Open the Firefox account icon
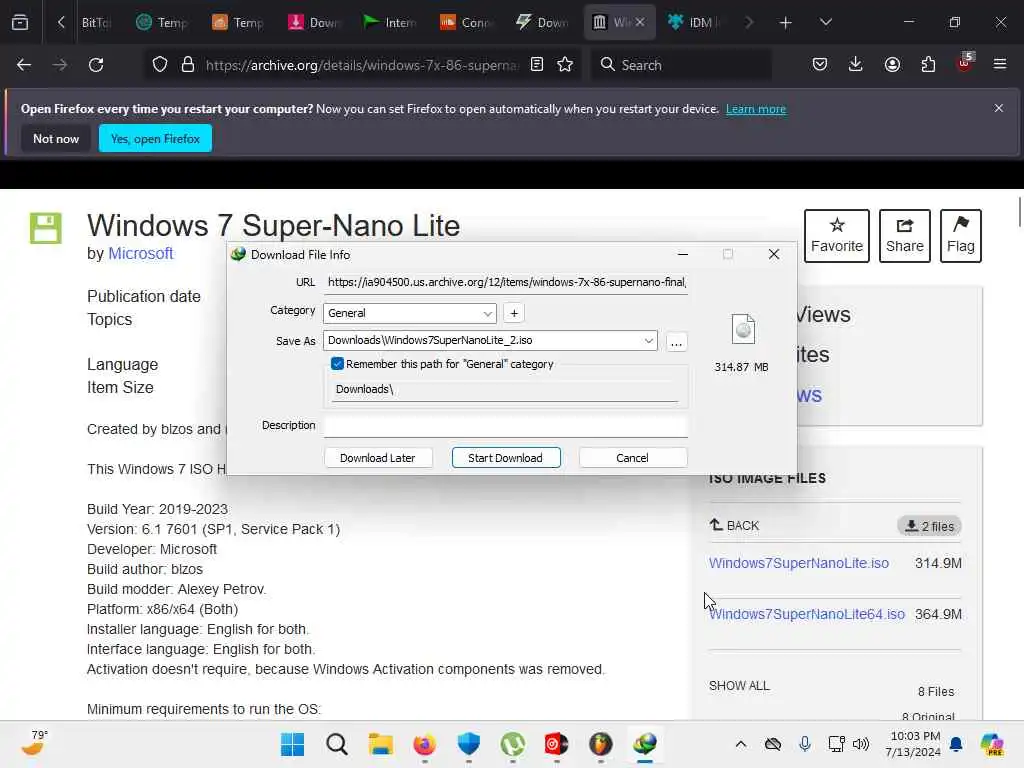Viewport: 1024px width, 768px height. coord(892,65)
